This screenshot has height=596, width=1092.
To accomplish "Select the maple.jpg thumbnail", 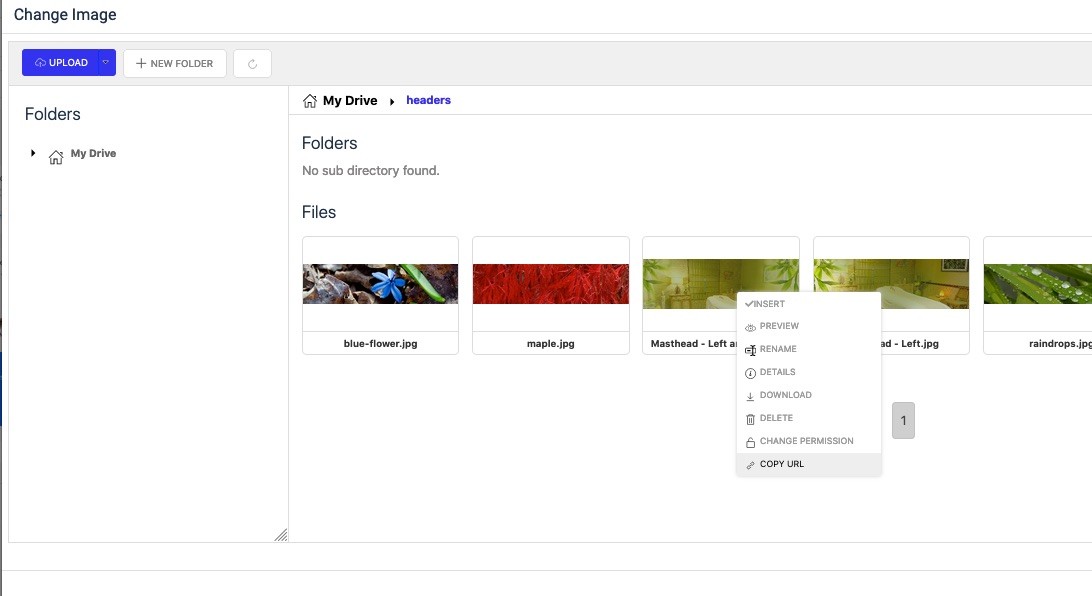I will click(550, 284).
